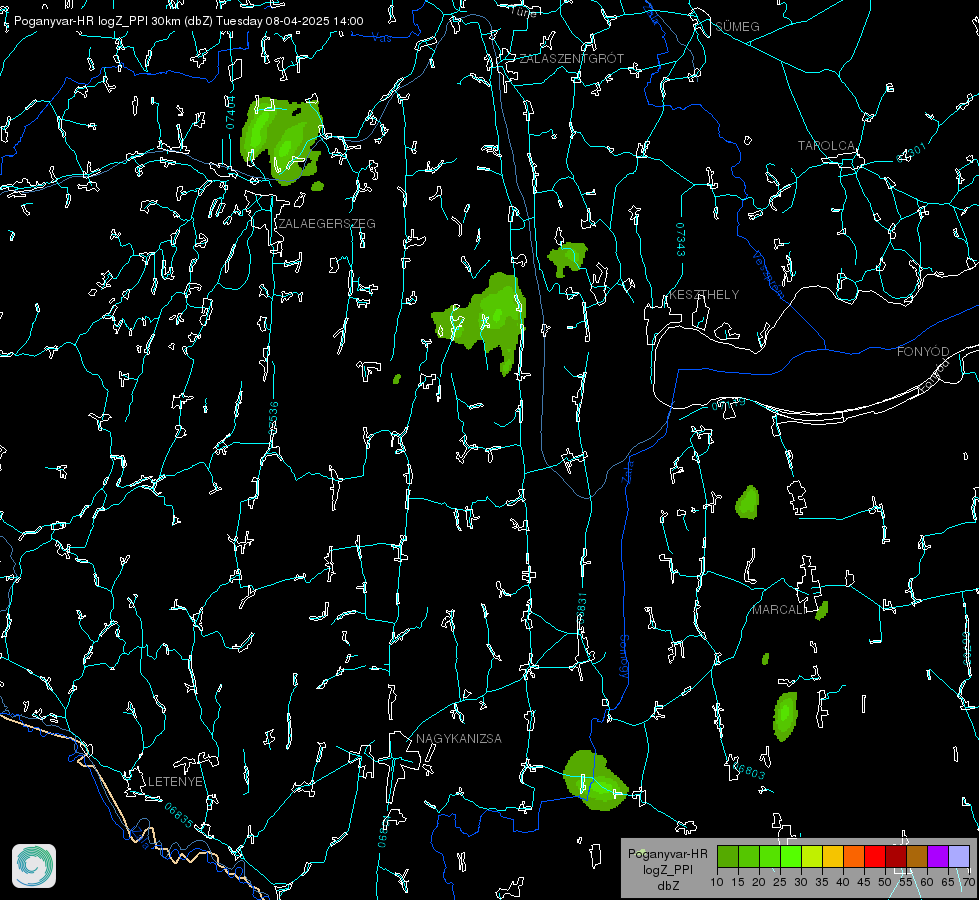Select the 45-50 dBZ bright red swatch
This screenshot has width=979, height=900.
(875, 856)
